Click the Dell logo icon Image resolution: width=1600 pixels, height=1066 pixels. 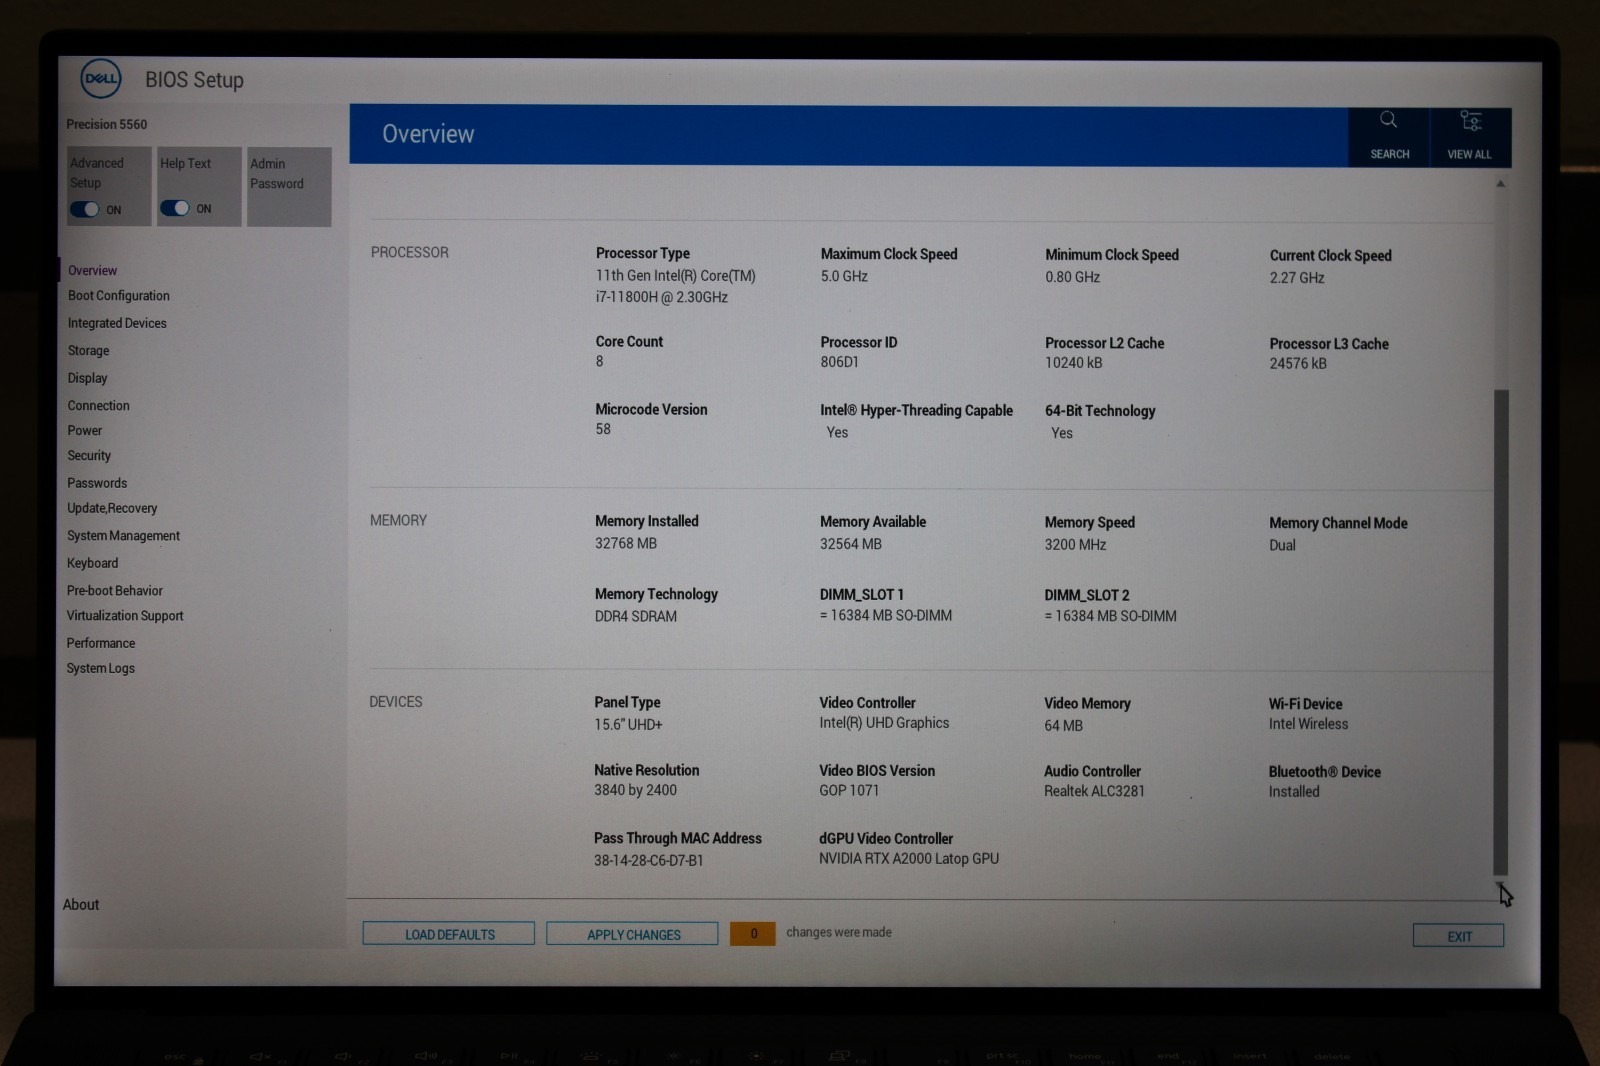101,78
